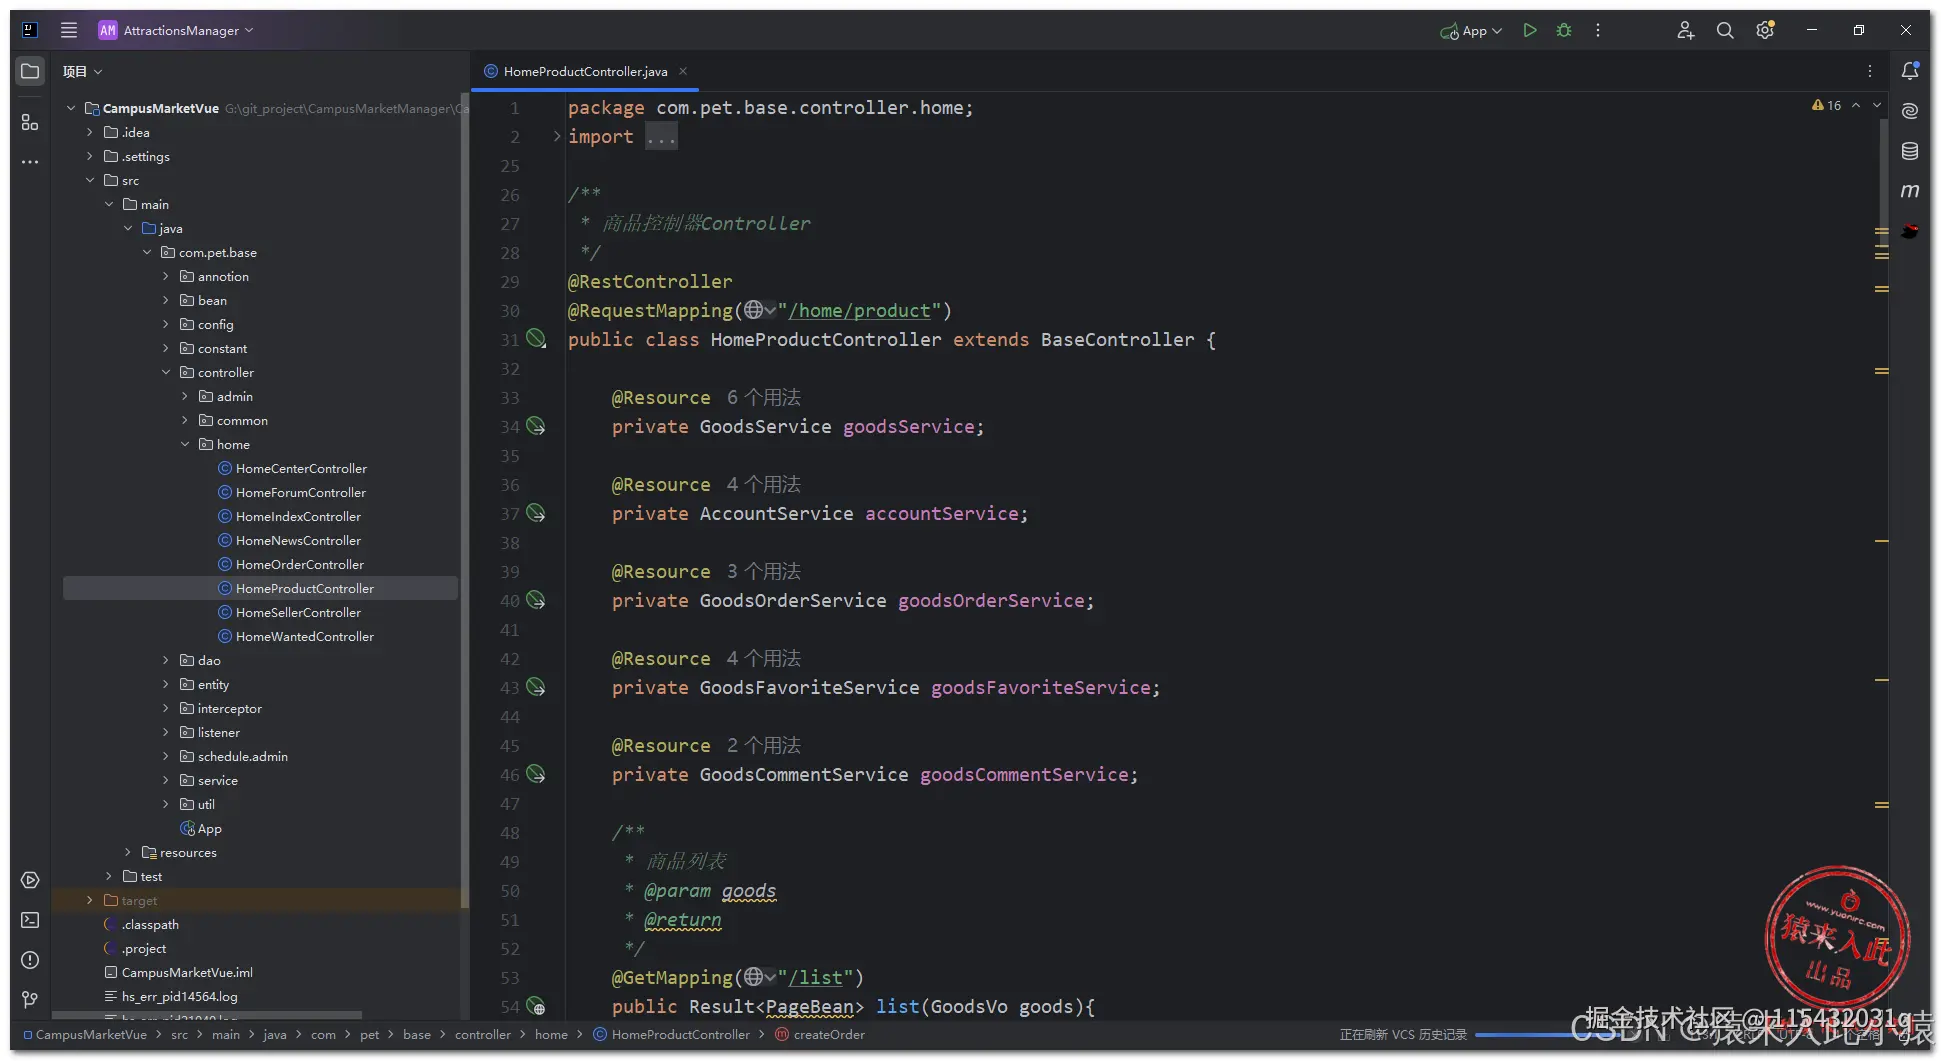Open the /home/product URL mapping dropdown
1941x1061 pixels.
tap(760, 310)
